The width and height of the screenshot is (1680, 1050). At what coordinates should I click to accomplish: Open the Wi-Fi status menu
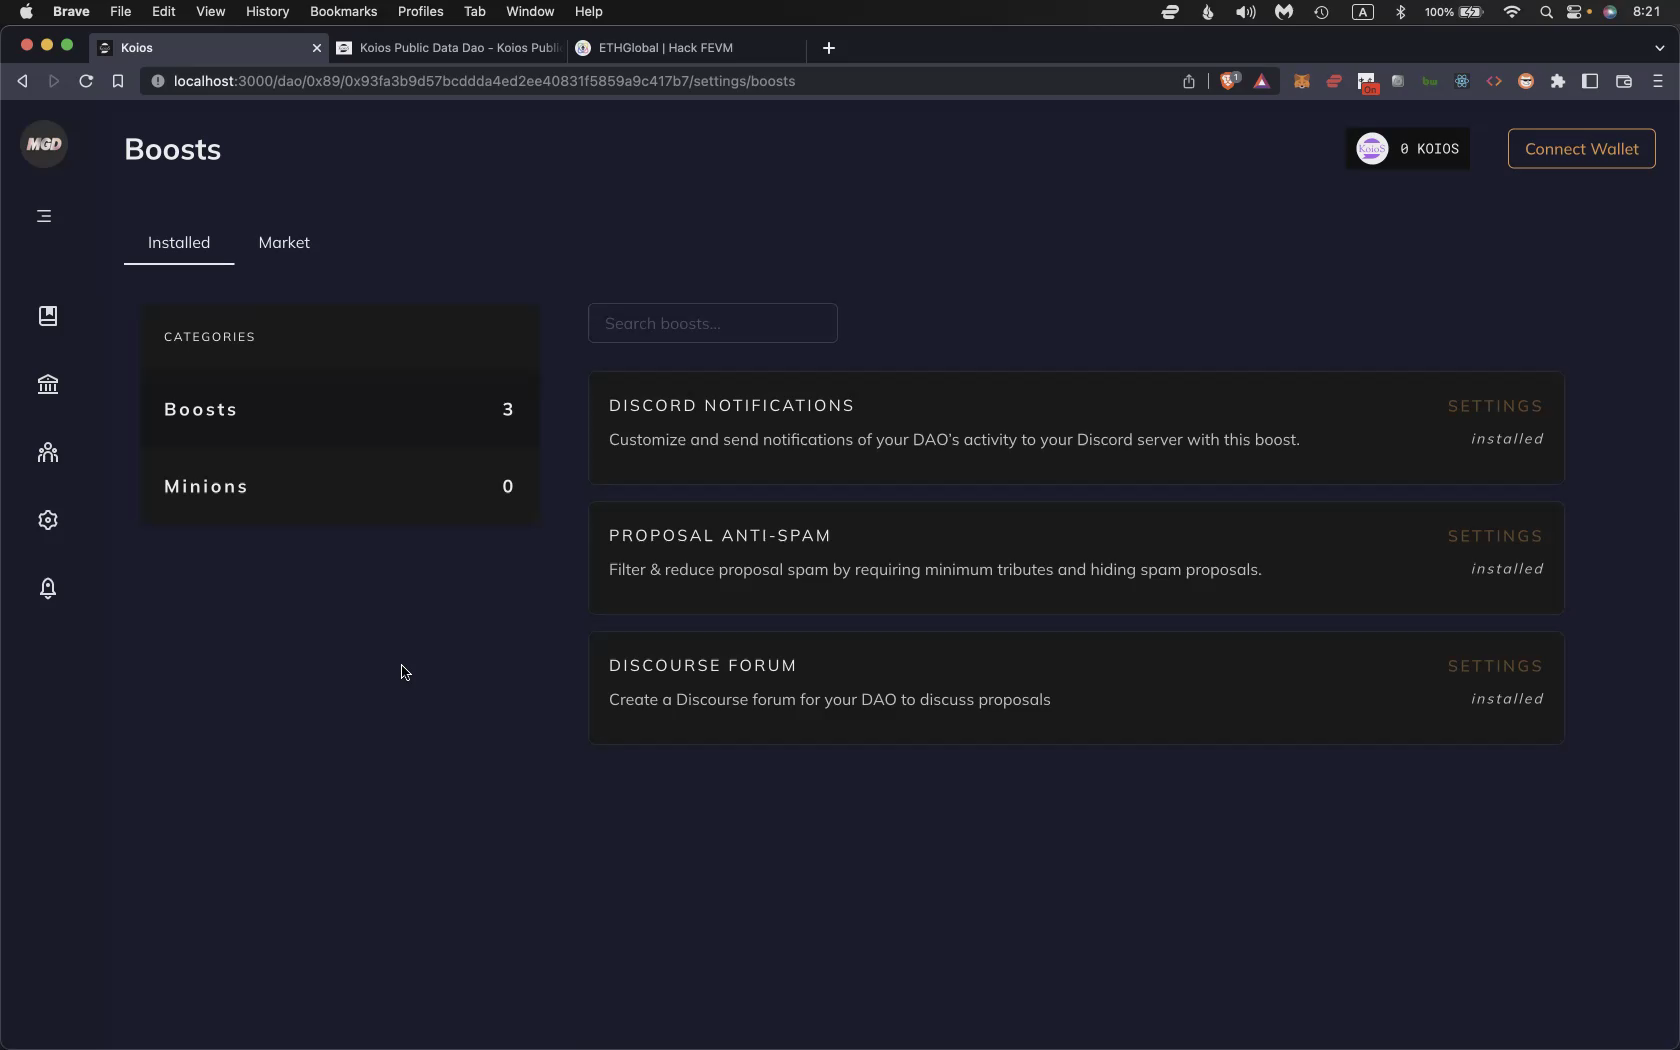(x=1512, y=12)
